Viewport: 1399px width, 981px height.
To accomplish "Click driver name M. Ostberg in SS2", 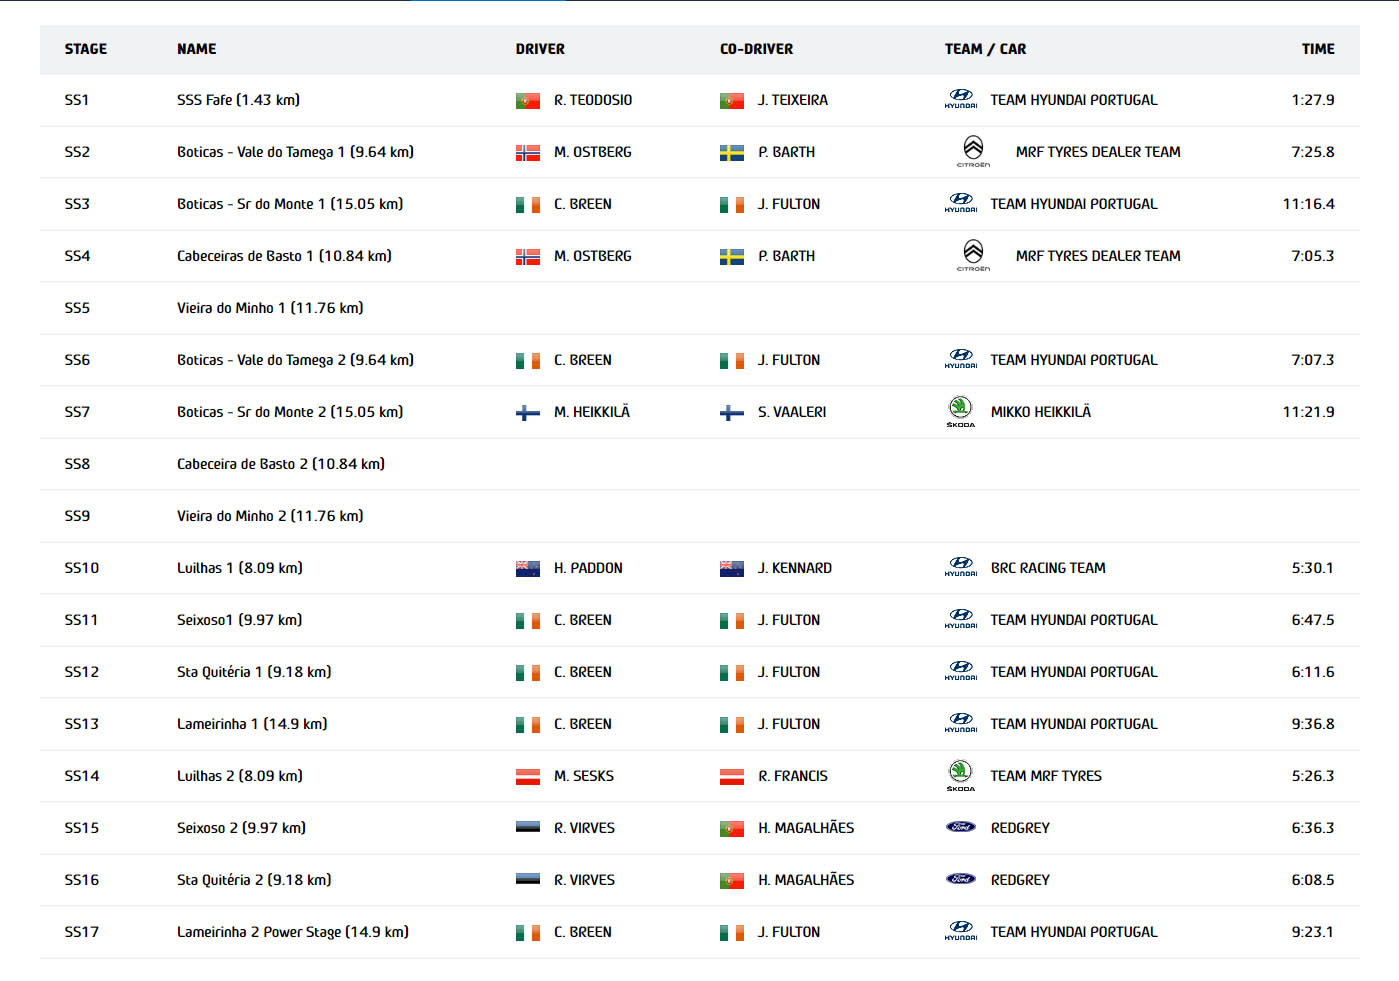I will (x=592, y=152).
